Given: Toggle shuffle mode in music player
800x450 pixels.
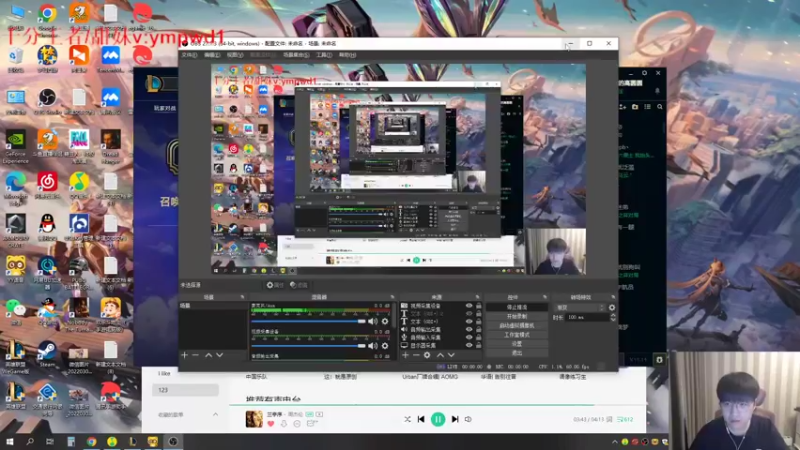Looking at the screenshot, I should 407,419.
